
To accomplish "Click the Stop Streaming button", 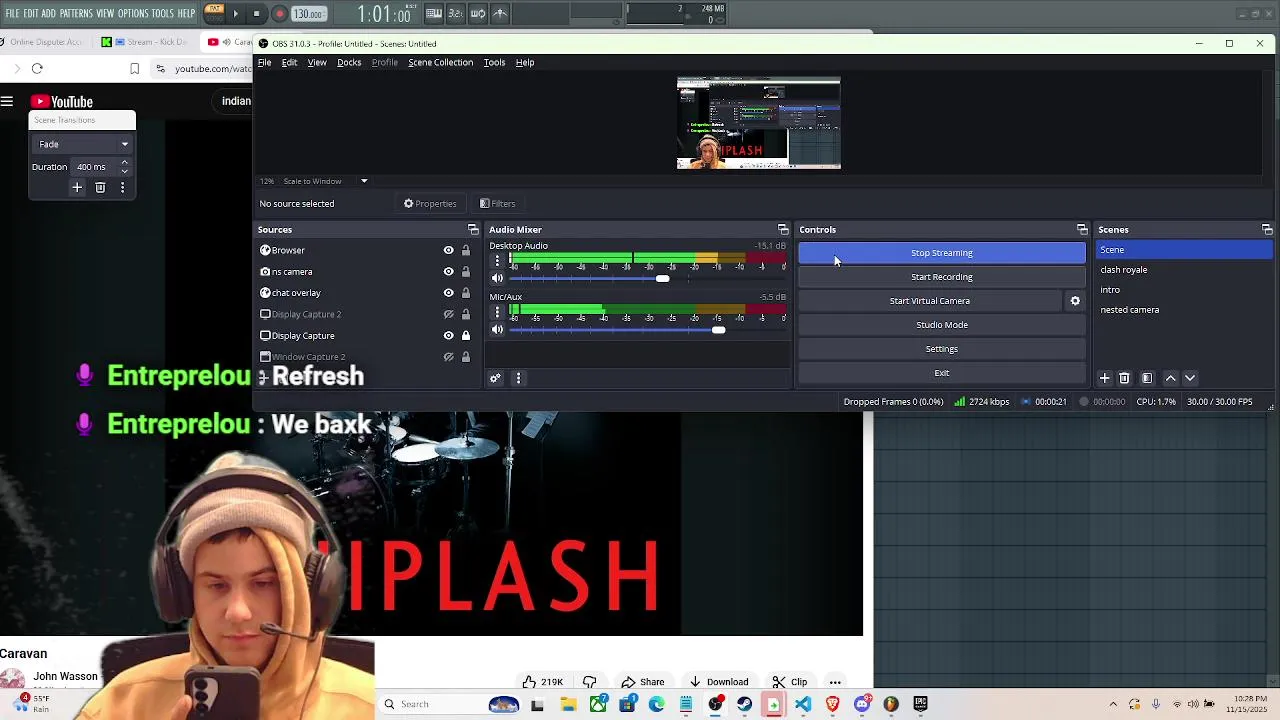I will tap(941, 253).
